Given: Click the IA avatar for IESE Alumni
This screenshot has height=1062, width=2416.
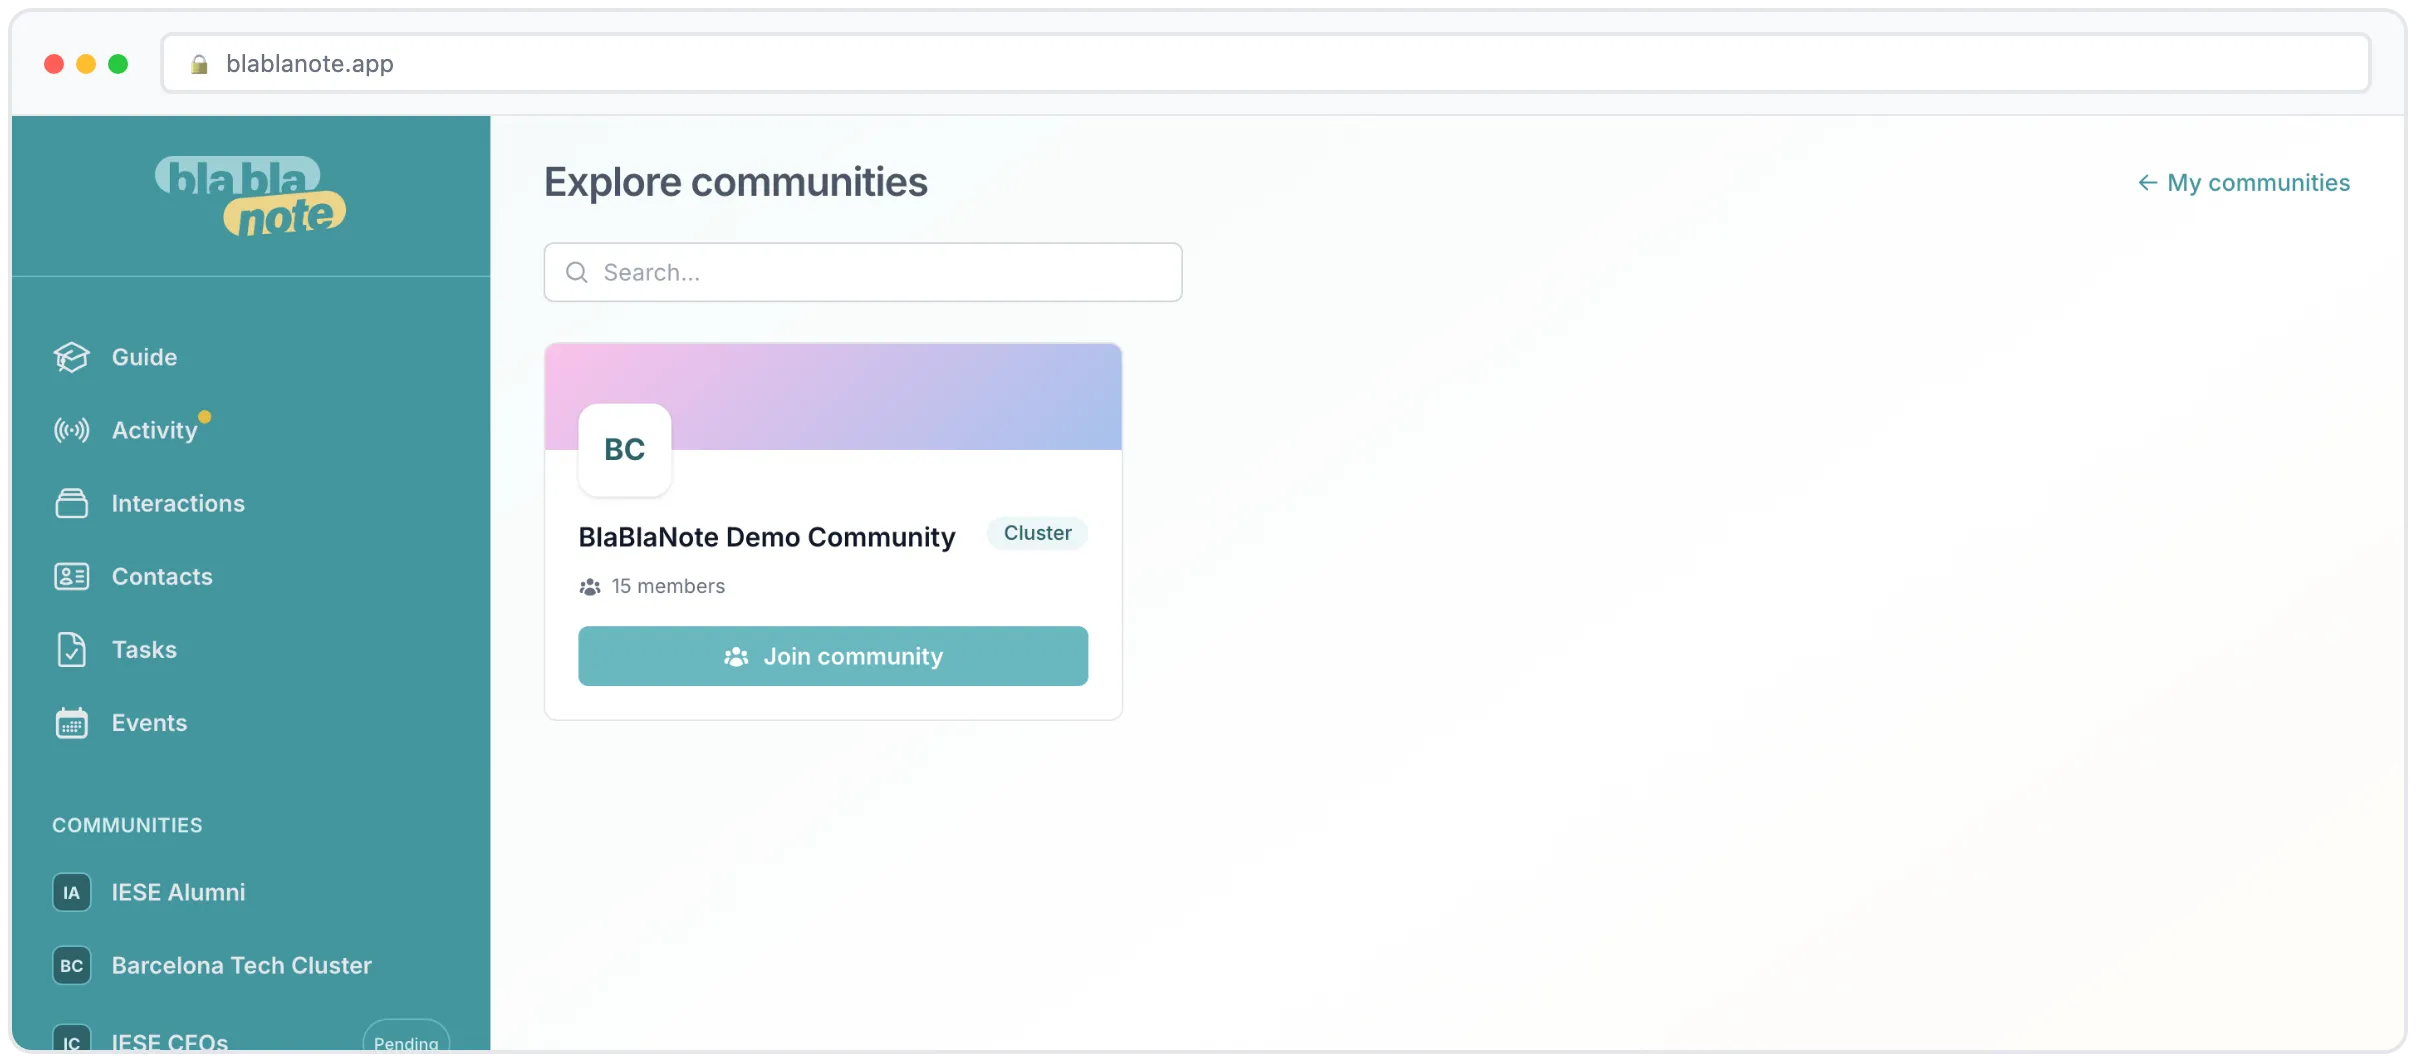Looking at the screenshot, I should point(71,892).
